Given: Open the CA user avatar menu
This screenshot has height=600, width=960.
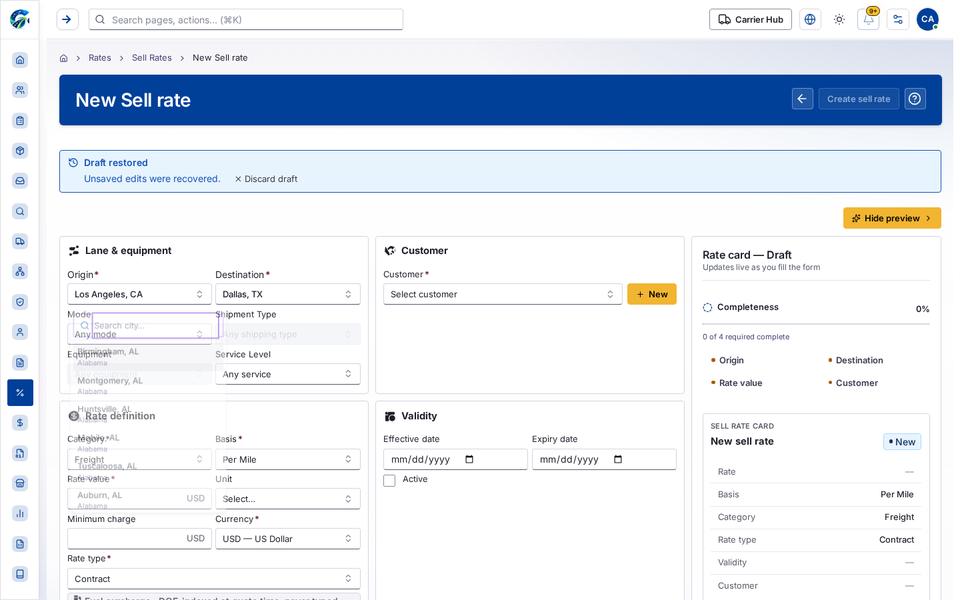Looking at the screenshot, I should coord(927,20).
